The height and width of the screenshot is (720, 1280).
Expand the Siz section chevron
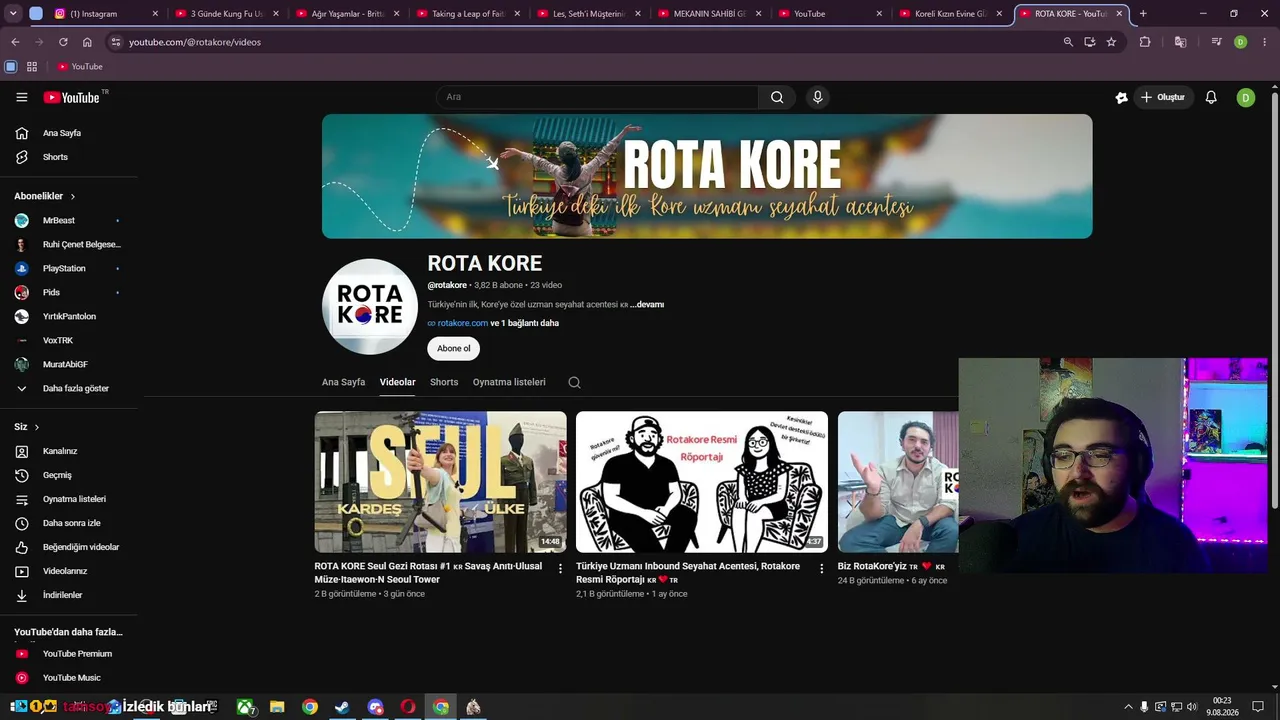tap(37, 427)
